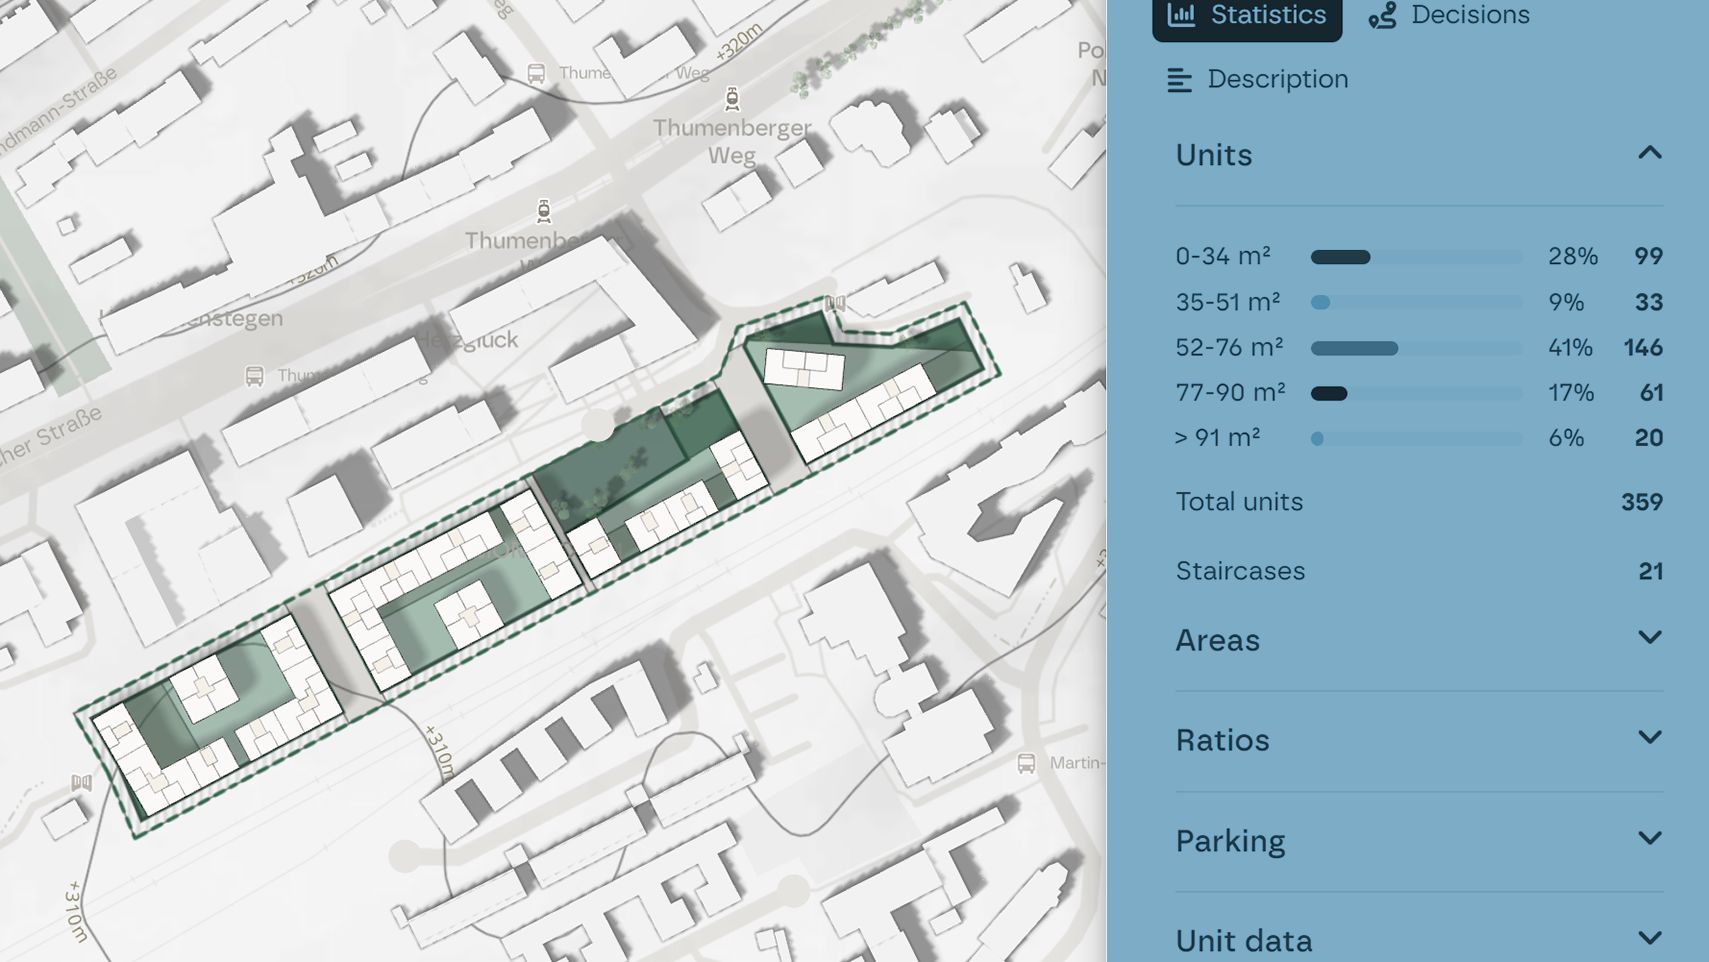
Task: Click the bus stop icon beside the Martin- label
Action: coord(1026,764)
